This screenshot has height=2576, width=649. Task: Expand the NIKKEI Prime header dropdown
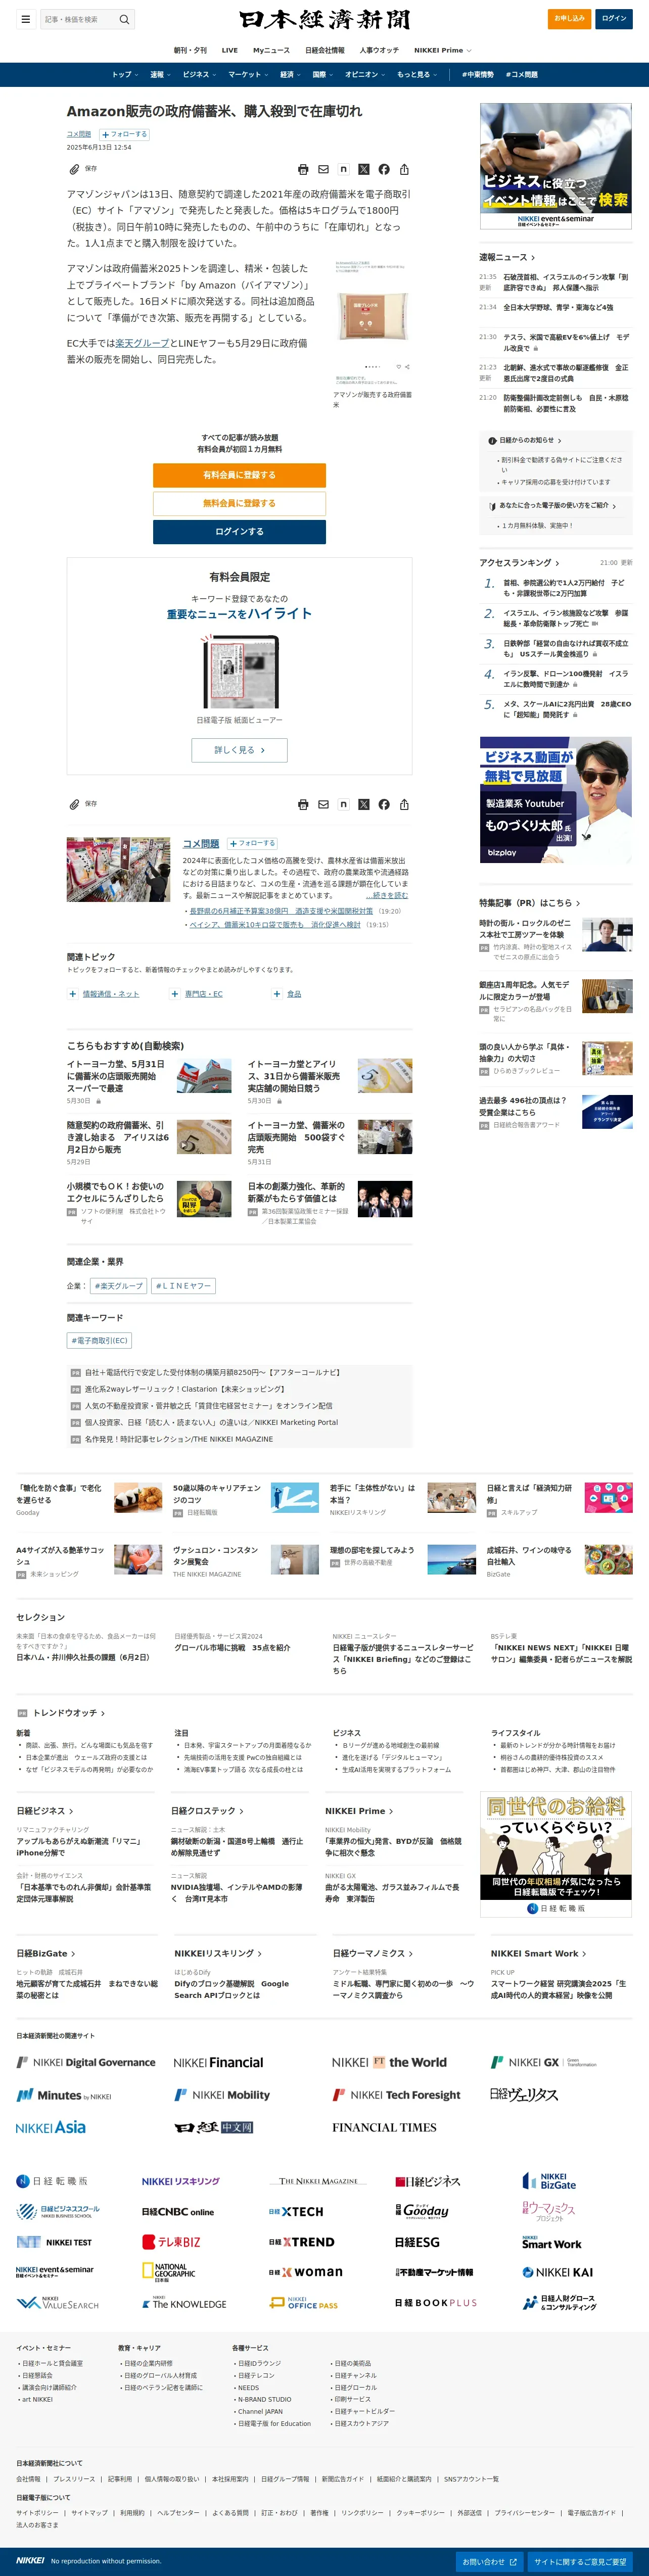coord(443,50)
